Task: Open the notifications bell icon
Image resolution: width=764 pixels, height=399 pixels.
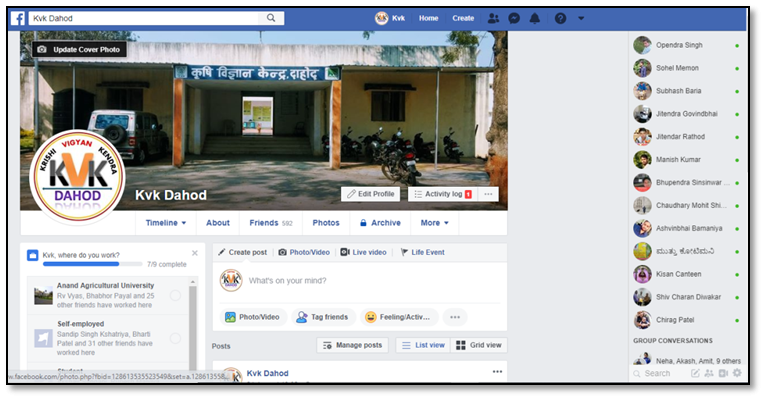Action: [535, 19]
